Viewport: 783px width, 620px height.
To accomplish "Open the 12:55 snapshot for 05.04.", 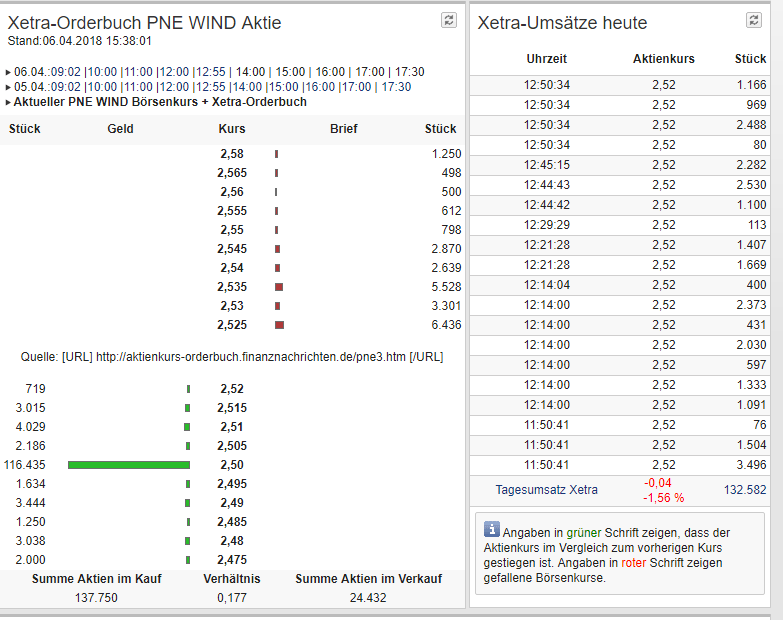I will 211,87.
